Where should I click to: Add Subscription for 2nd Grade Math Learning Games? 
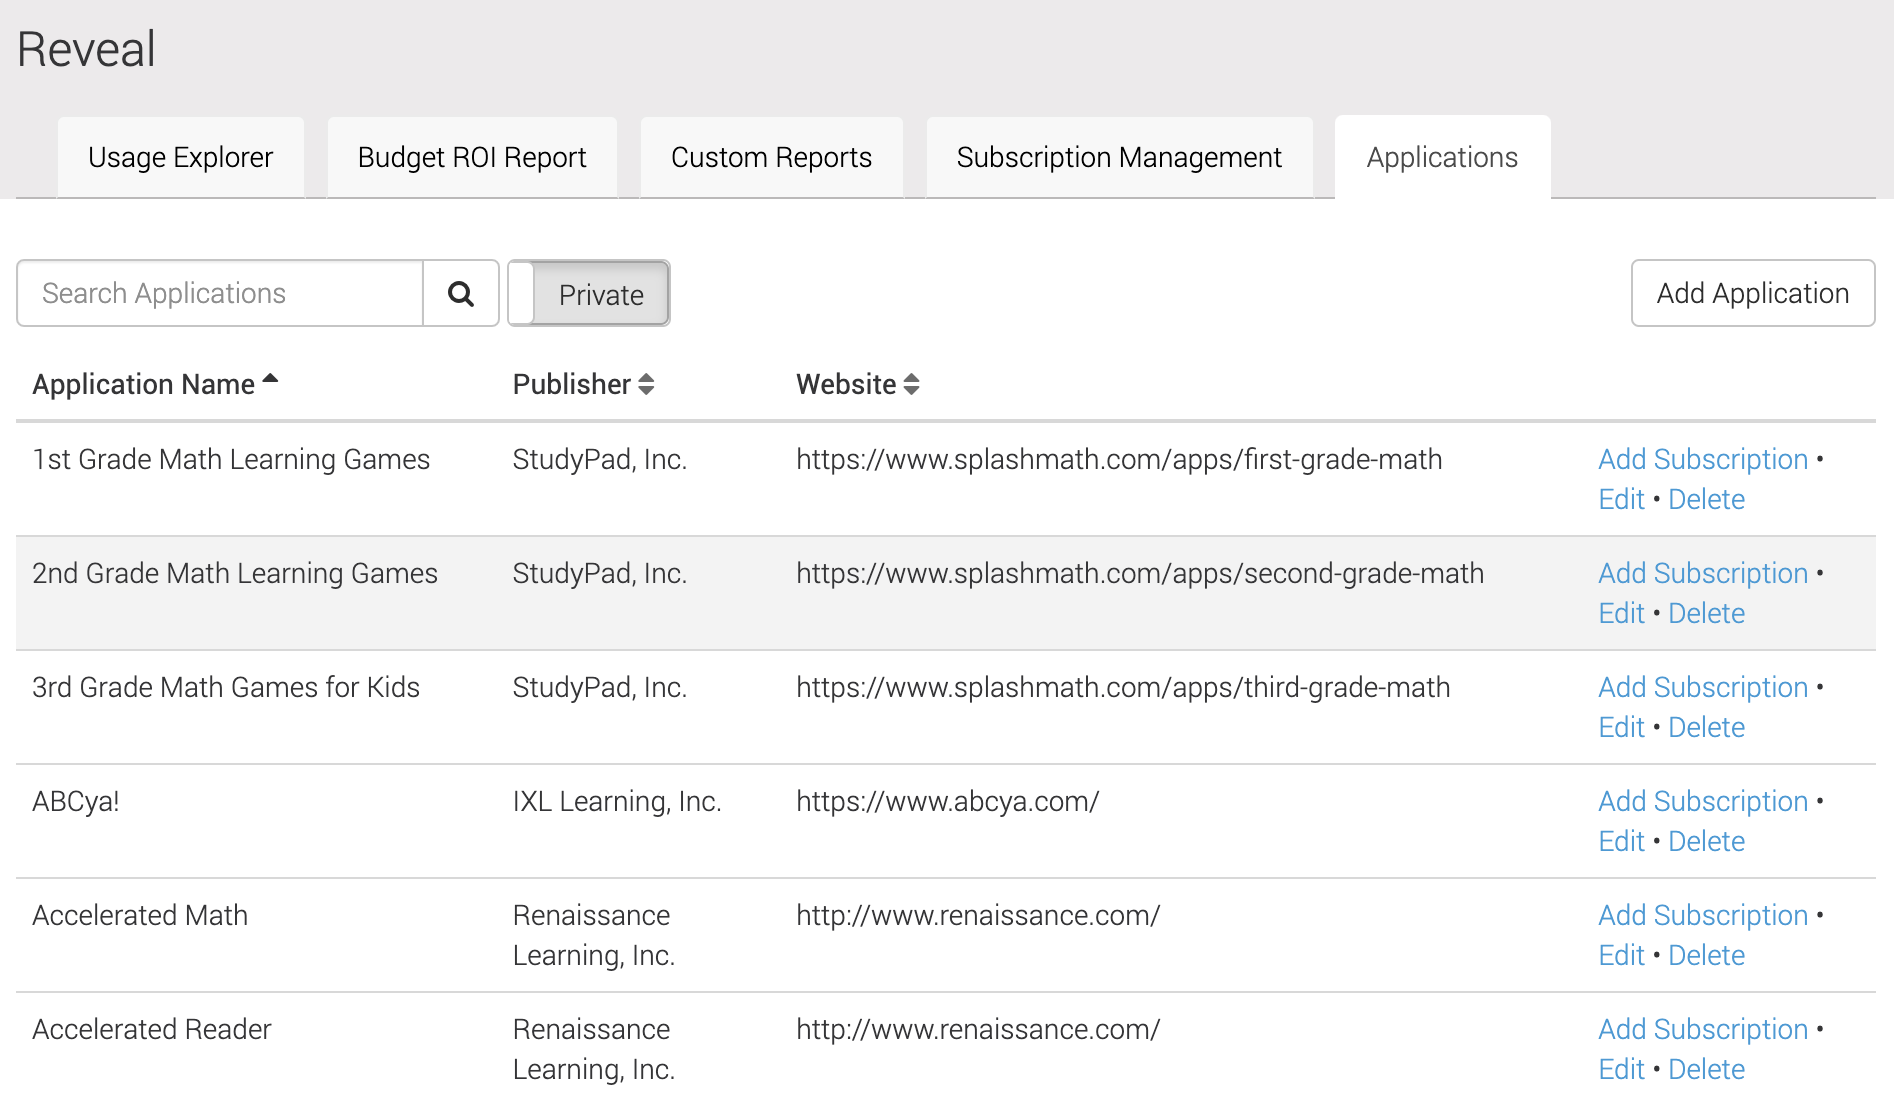1703,573
